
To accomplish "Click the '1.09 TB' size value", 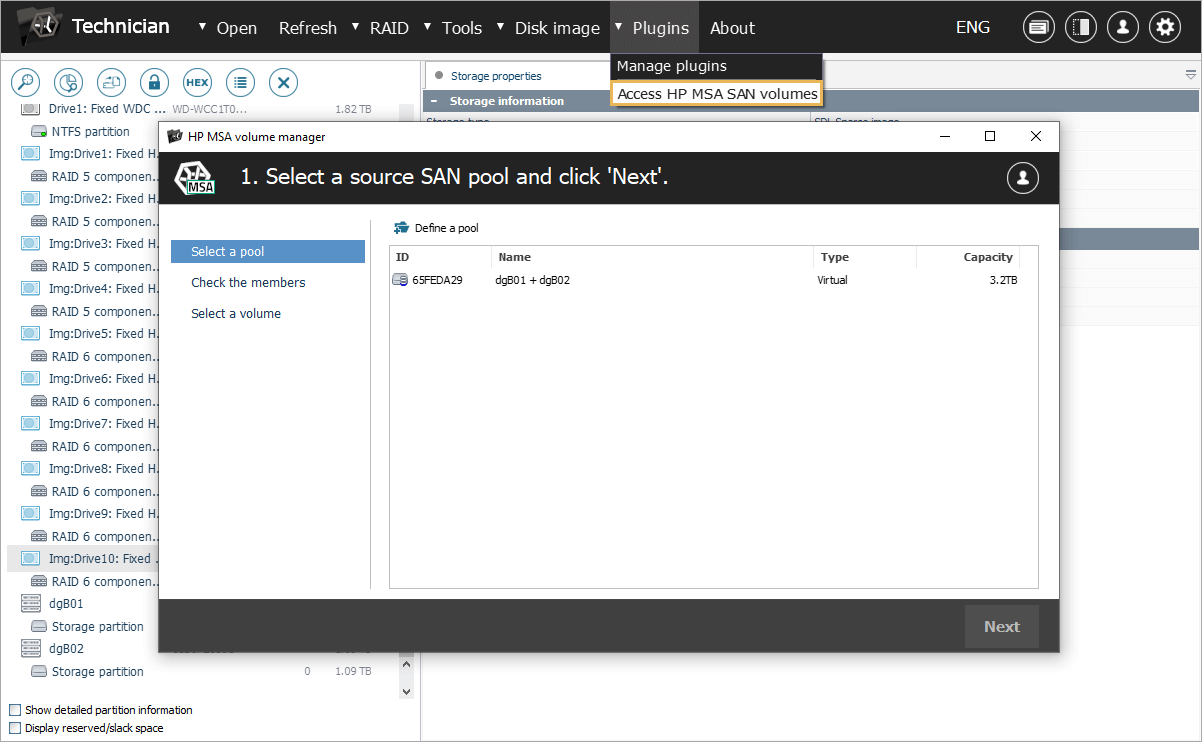I will [353, 671].
